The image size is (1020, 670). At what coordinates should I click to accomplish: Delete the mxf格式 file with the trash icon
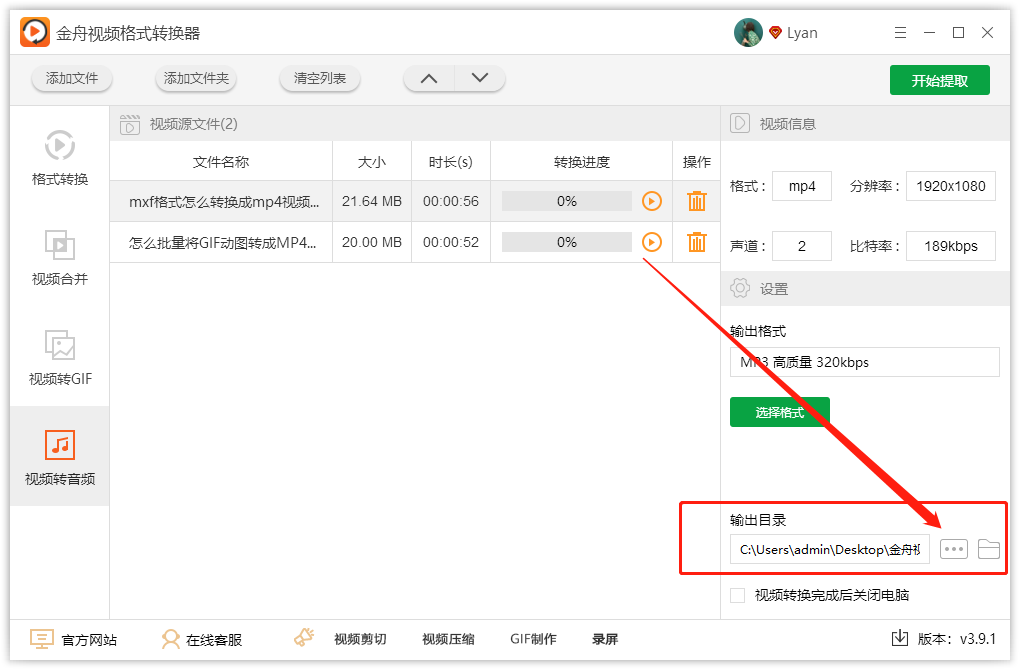[x=697, y=201]
